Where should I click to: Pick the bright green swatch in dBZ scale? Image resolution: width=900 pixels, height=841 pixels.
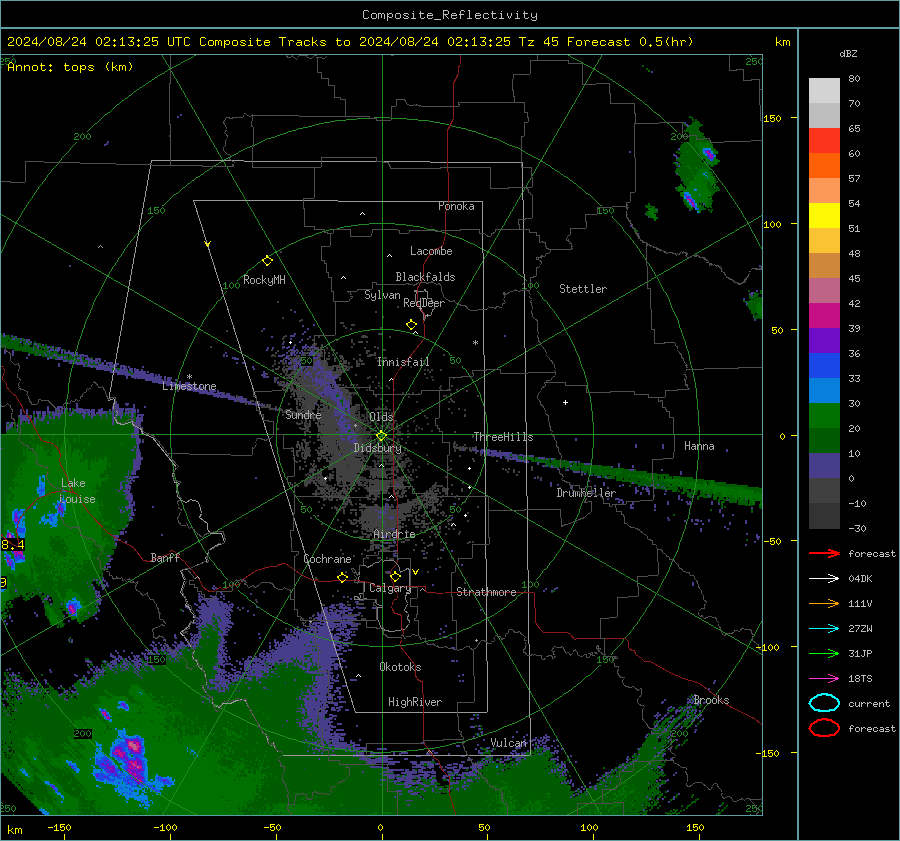coord(824,416)
